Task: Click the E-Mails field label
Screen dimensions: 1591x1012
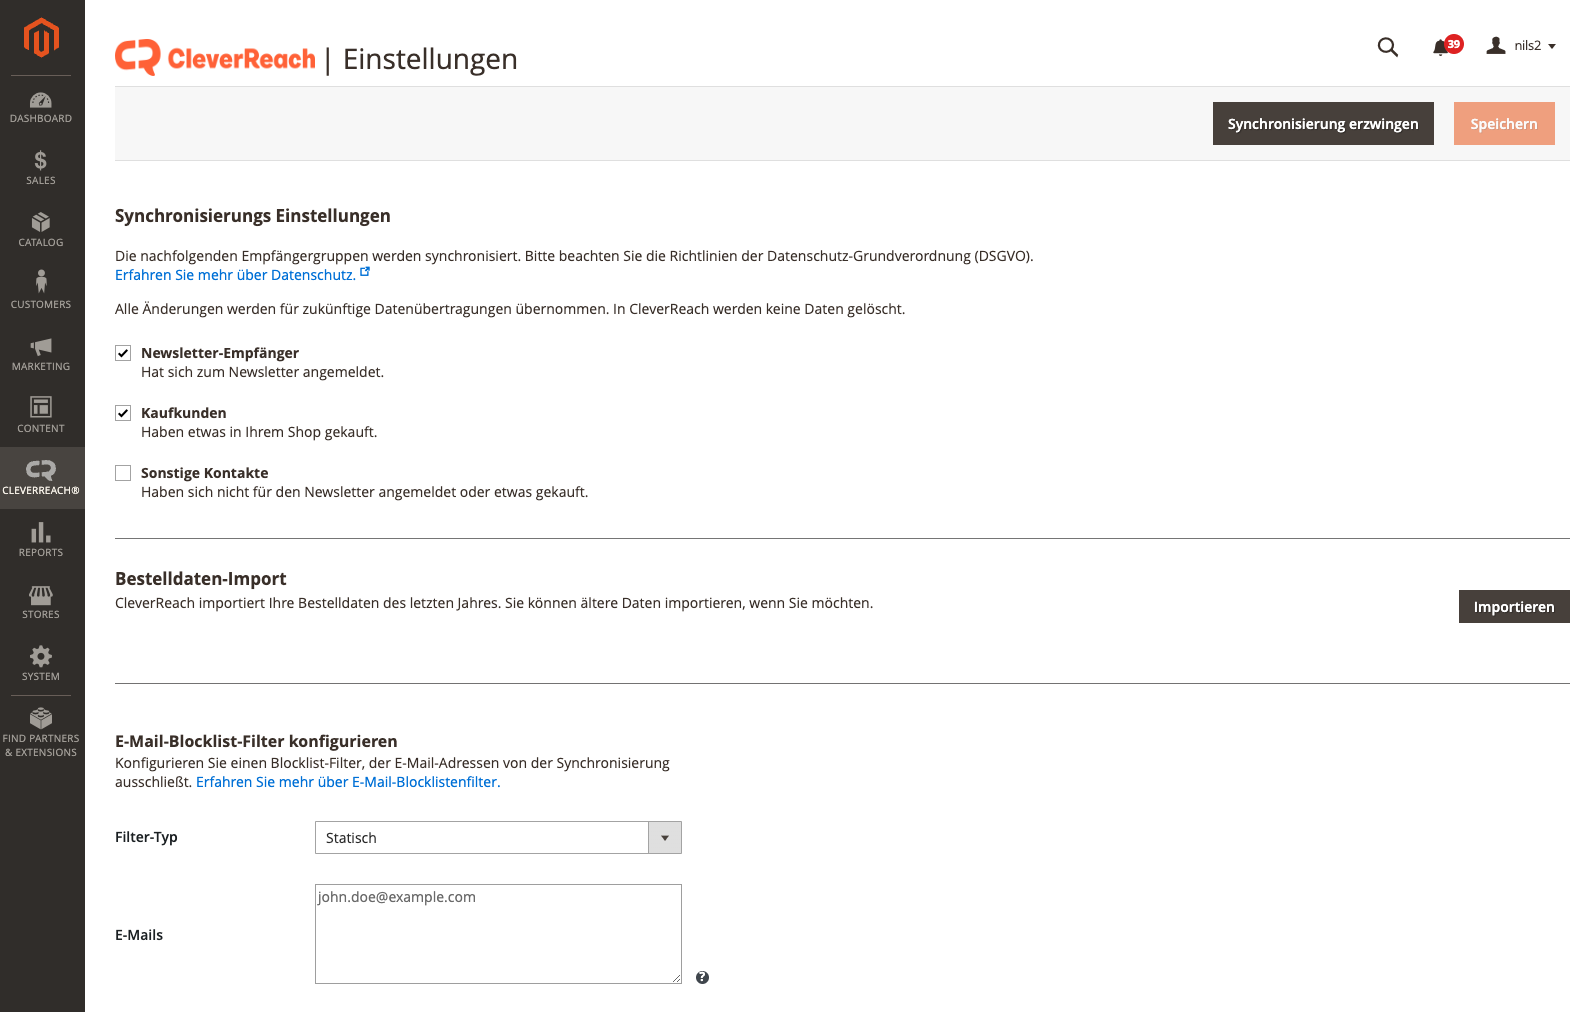Action: coord(139,935)
